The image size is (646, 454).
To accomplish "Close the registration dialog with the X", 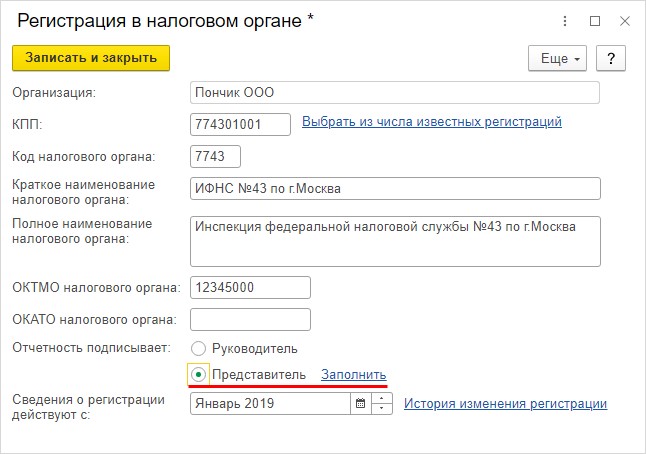I will coord(625,21).
